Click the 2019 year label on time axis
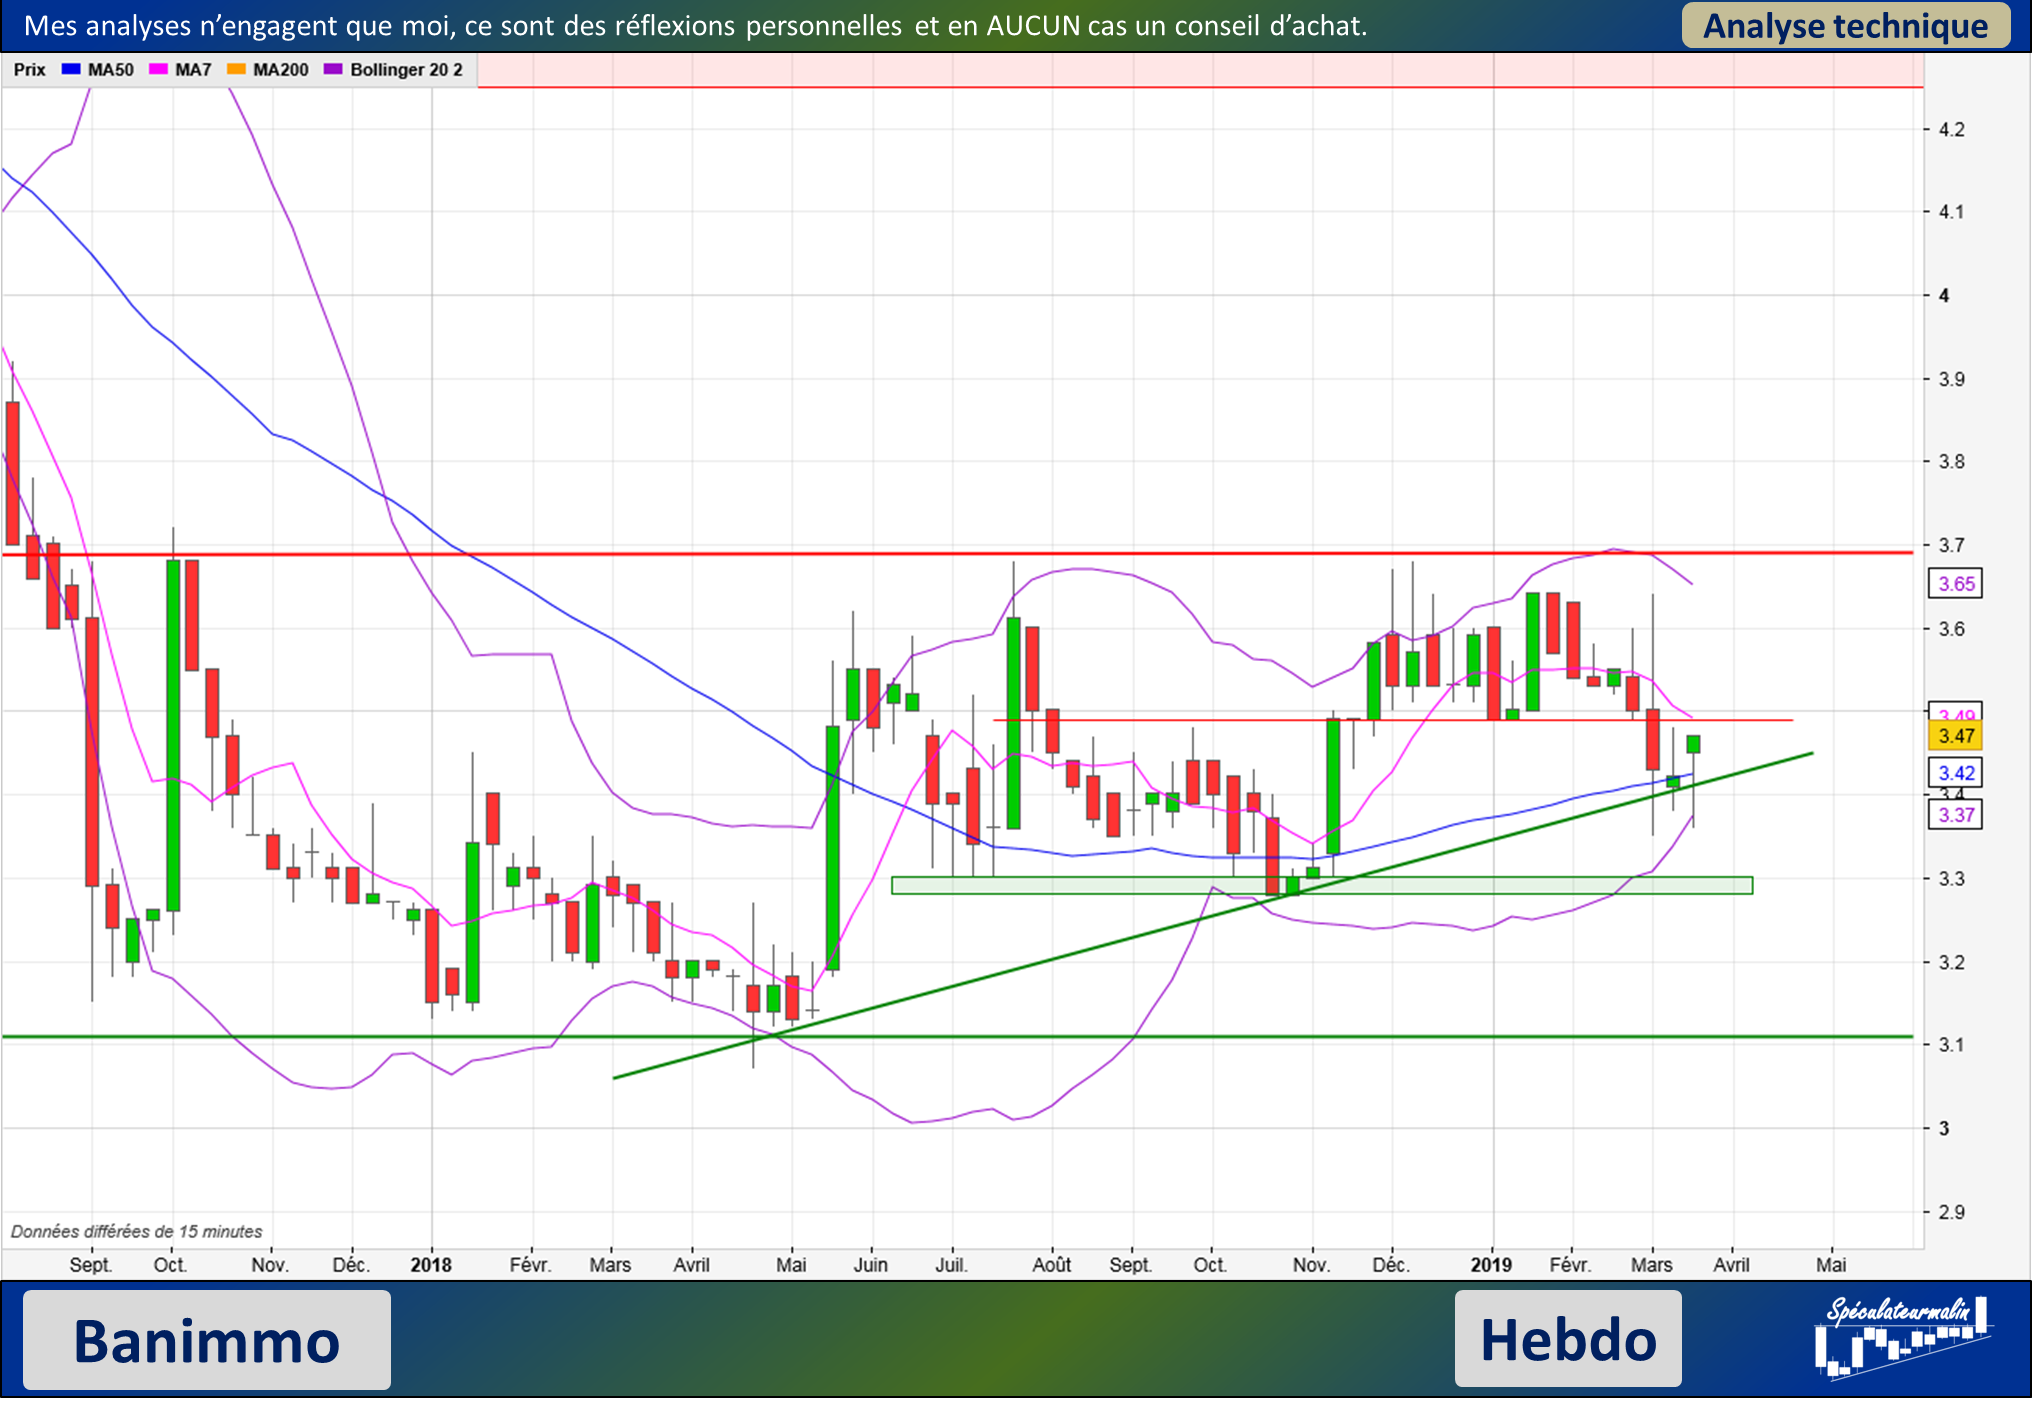 1491,1265
